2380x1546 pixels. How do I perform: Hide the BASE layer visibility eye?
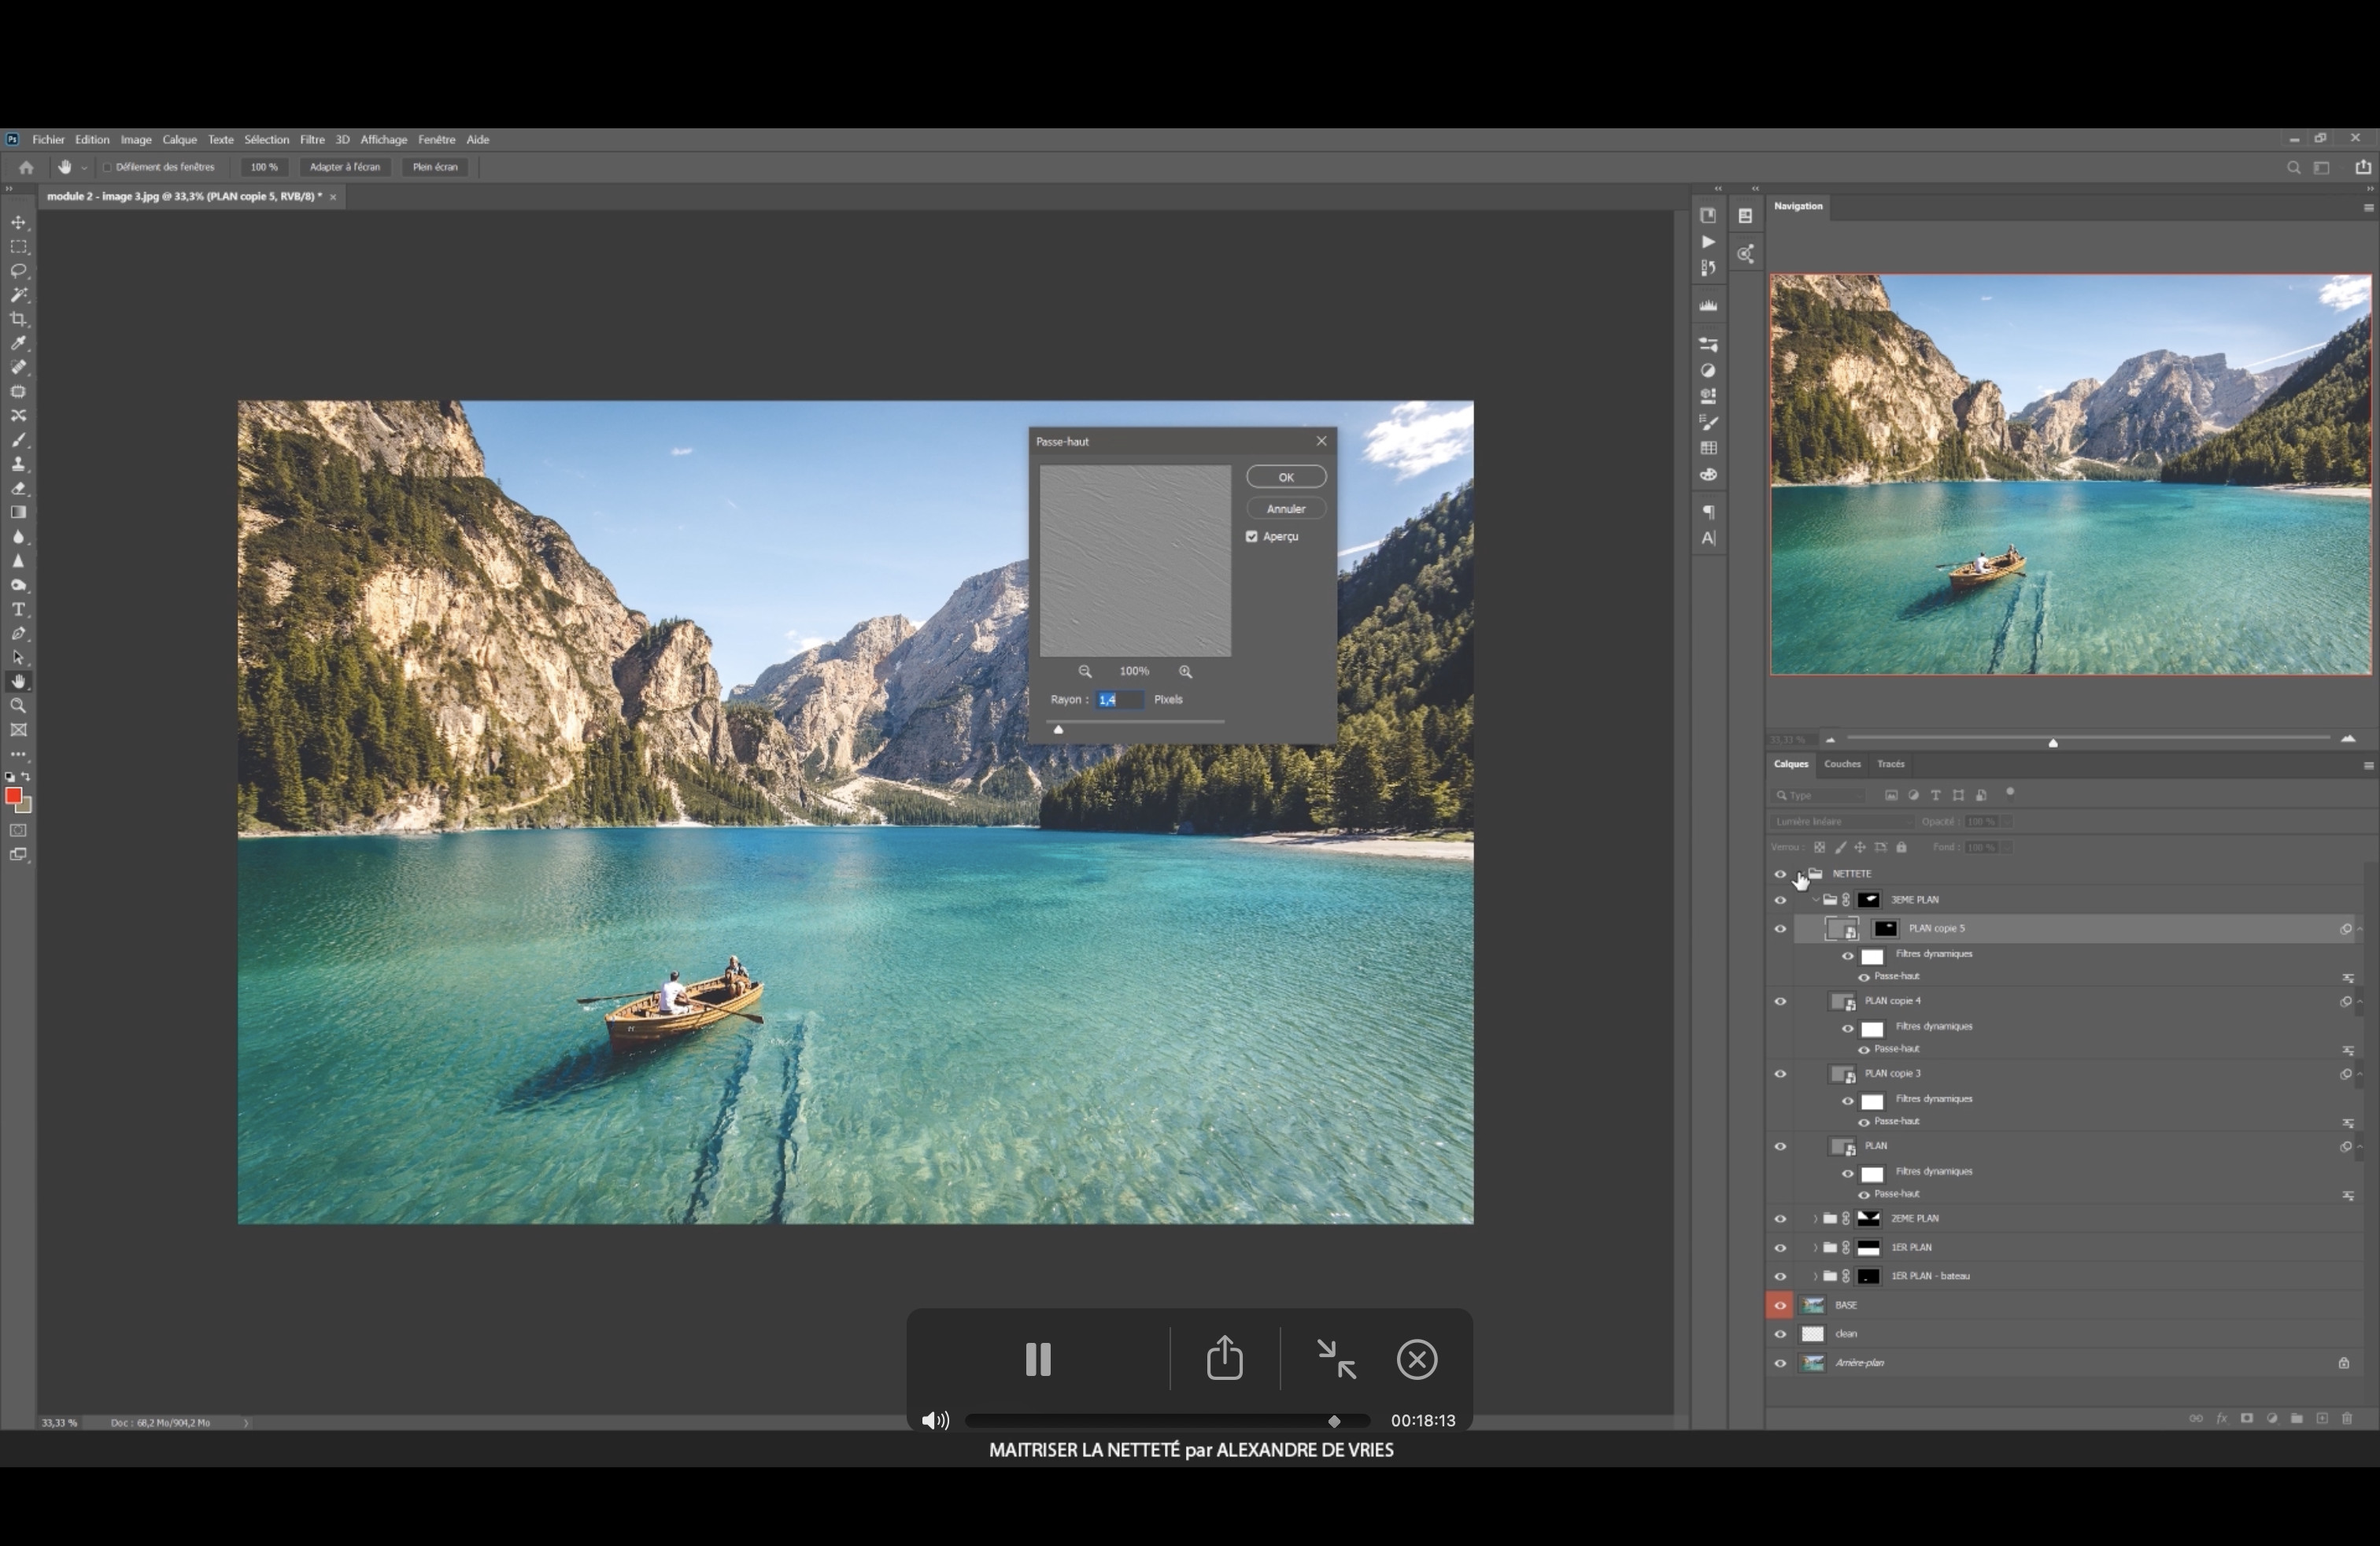1780,1305
